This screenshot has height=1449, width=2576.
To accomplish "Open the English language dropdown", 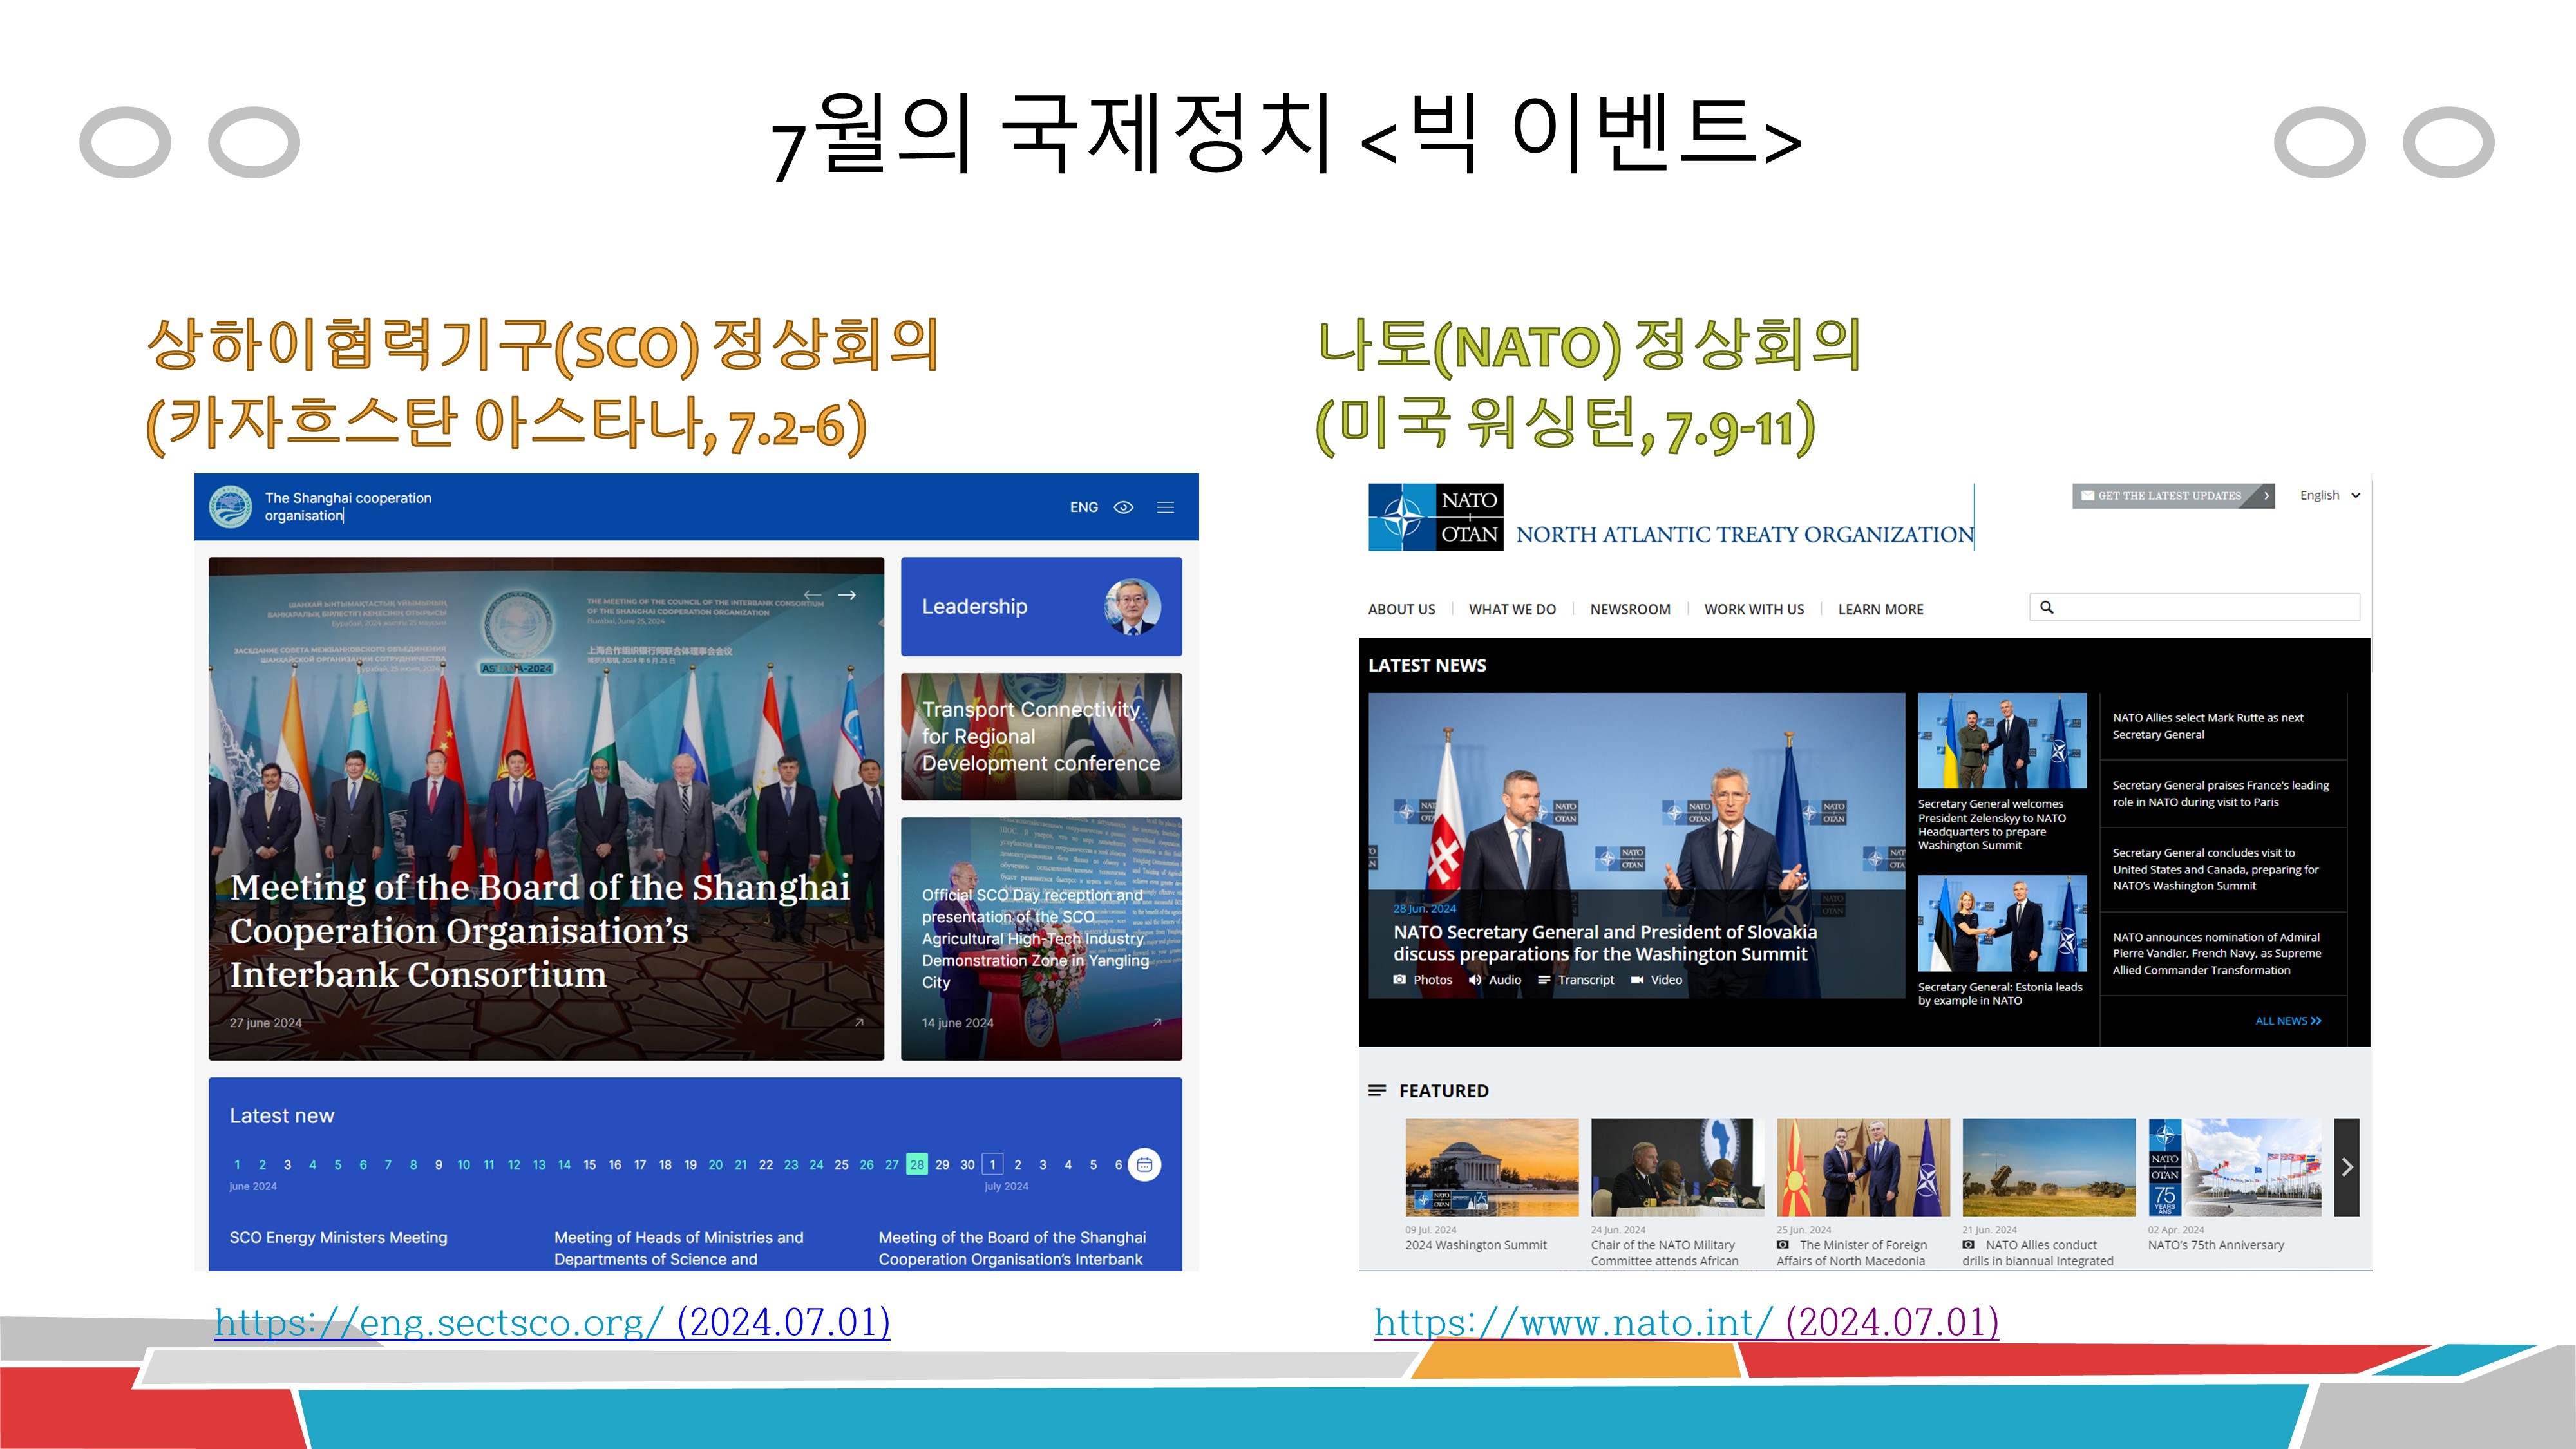I will 2330,496.
